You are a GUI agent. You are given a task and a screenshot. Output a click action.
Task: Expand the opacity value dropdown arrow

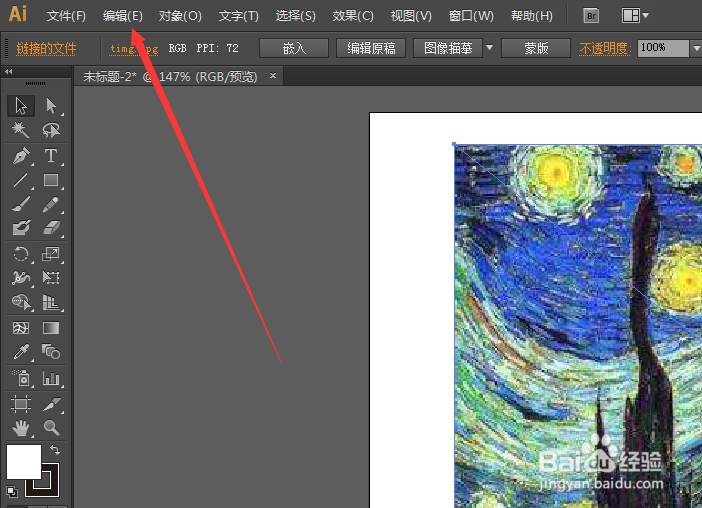click(x=697, y=48)
